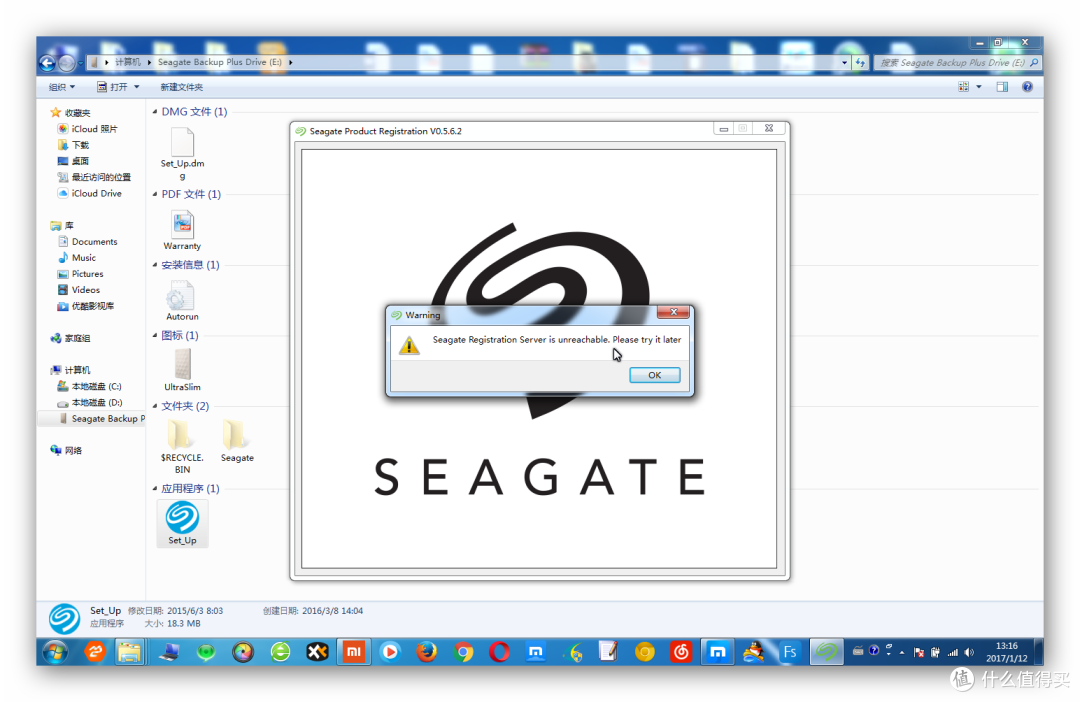This screenshot has height=702, width=1080.
Task: Click OK in the Warning dialog
Action: [654, 375]
